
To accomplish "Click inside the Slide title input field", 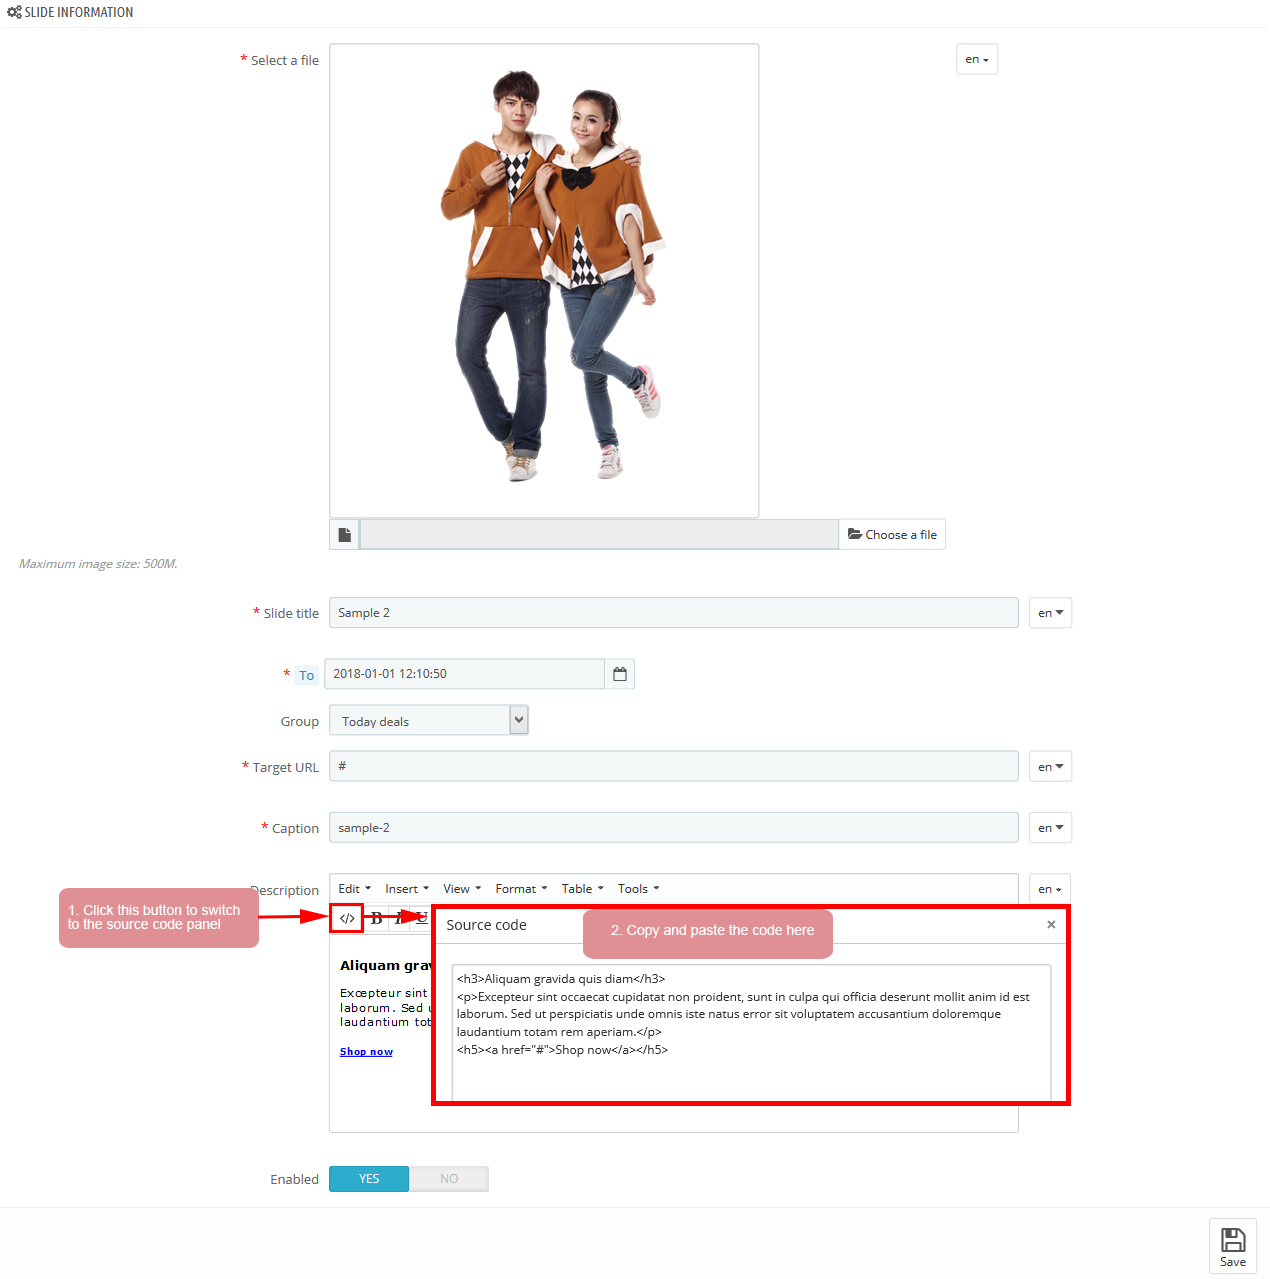I will (674, 613).
